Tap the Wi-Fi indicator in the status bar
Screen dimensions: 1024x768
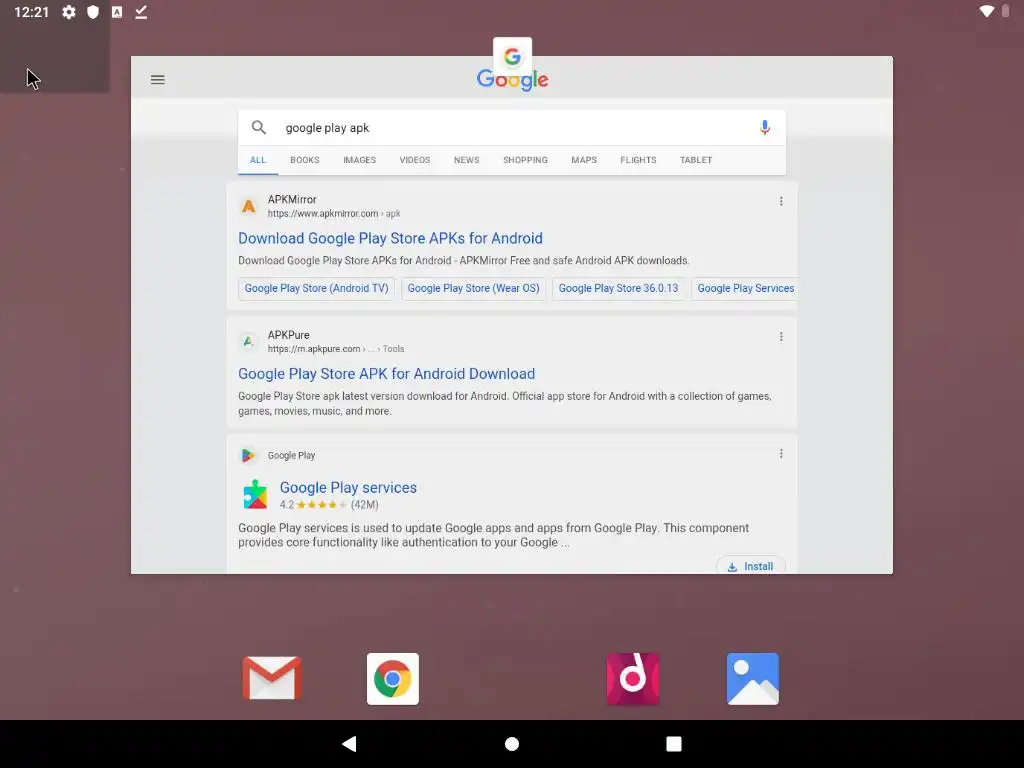(986, 11)
